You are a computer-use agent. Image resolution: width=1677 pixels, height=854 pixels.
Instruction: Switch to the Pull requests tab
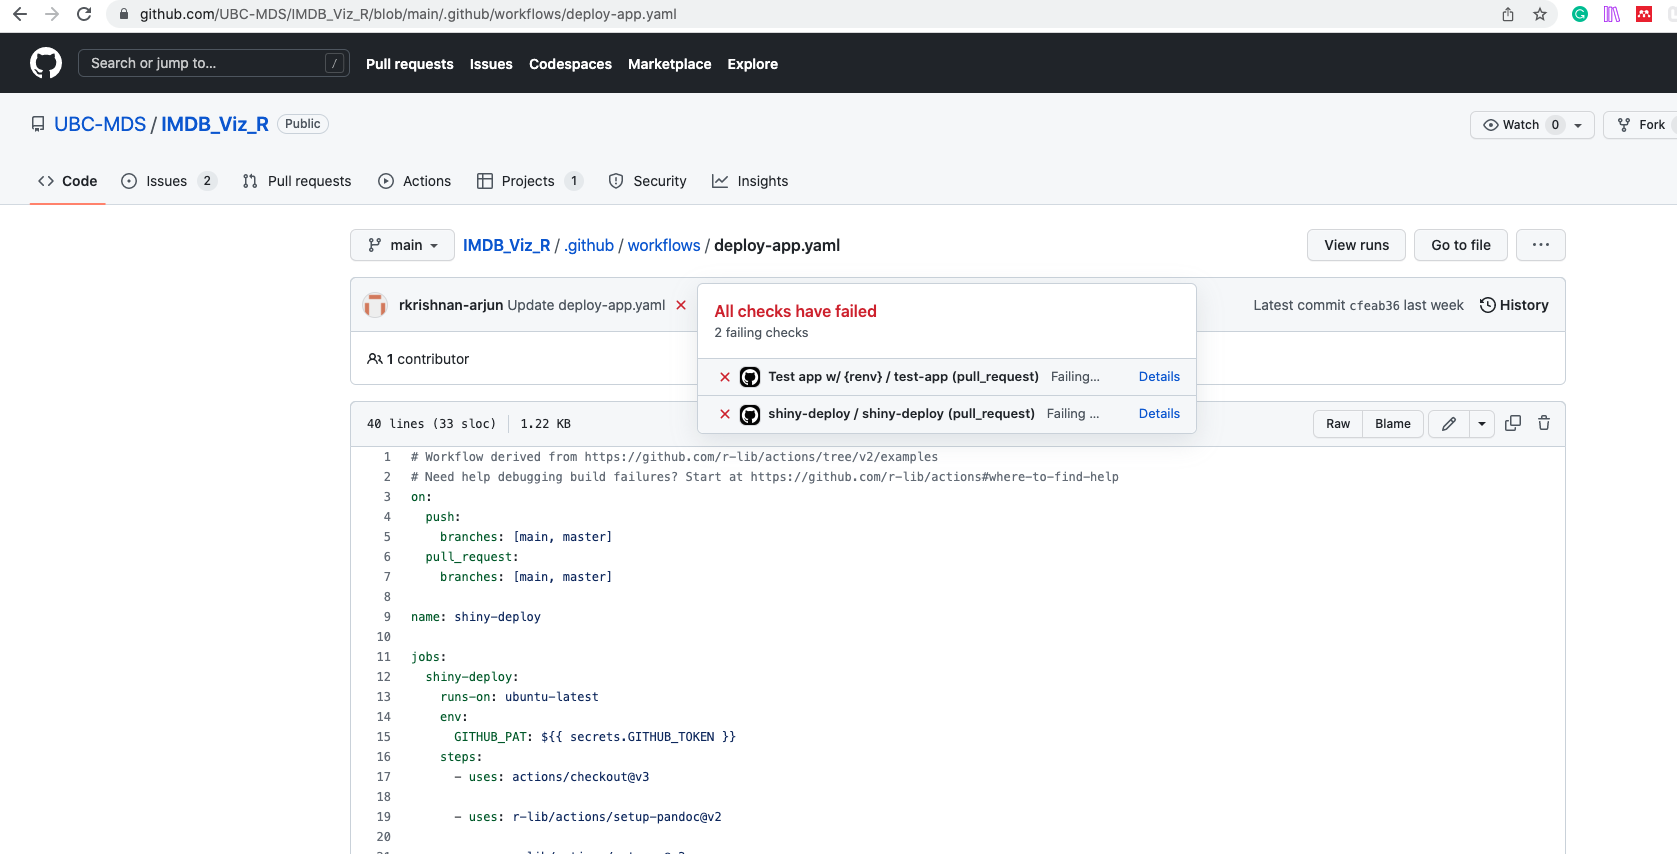[x=297, y=181]
